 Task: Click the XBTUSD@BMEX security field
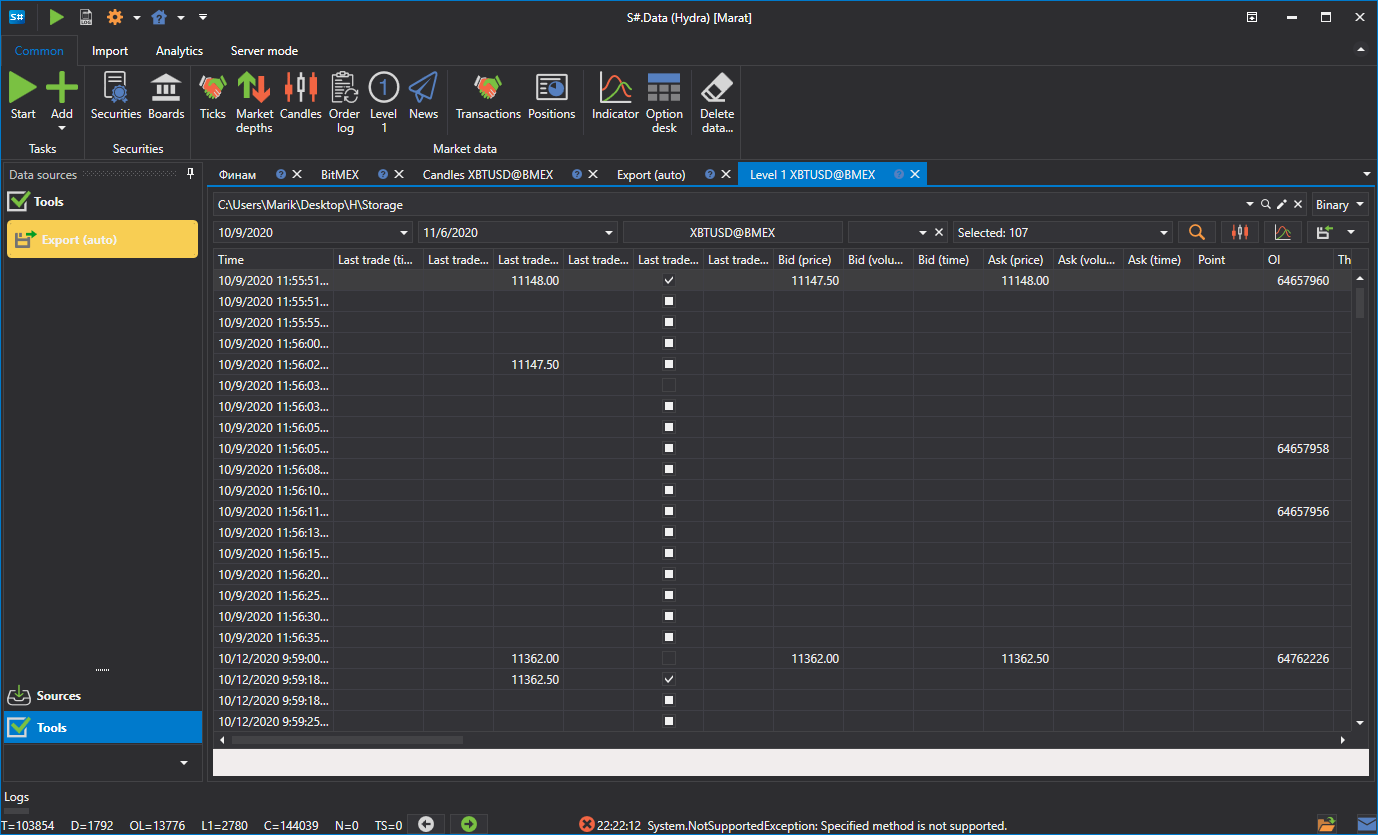coord(732,232)
